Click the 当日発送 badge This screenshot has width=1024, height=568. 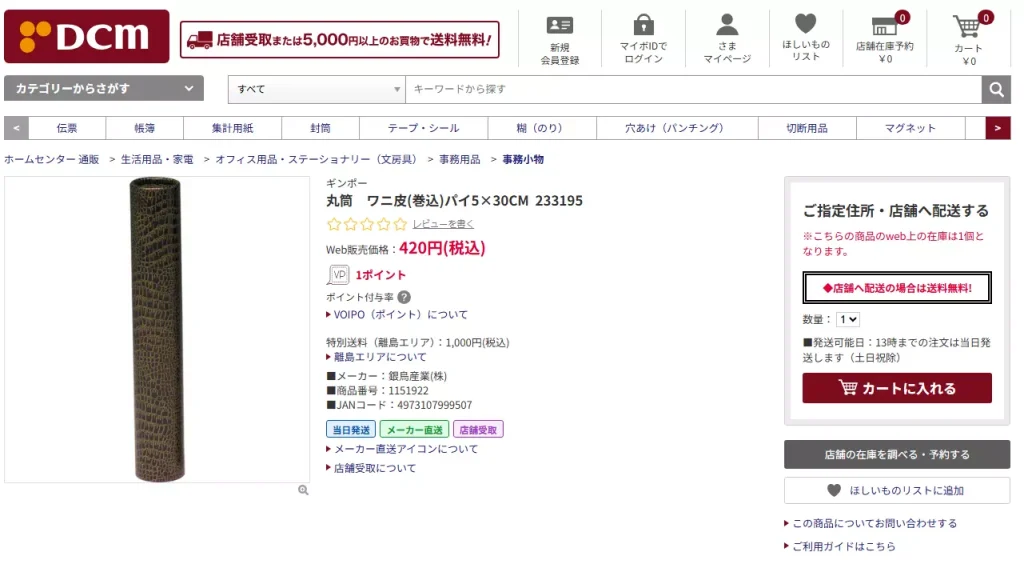coord(351,430)
